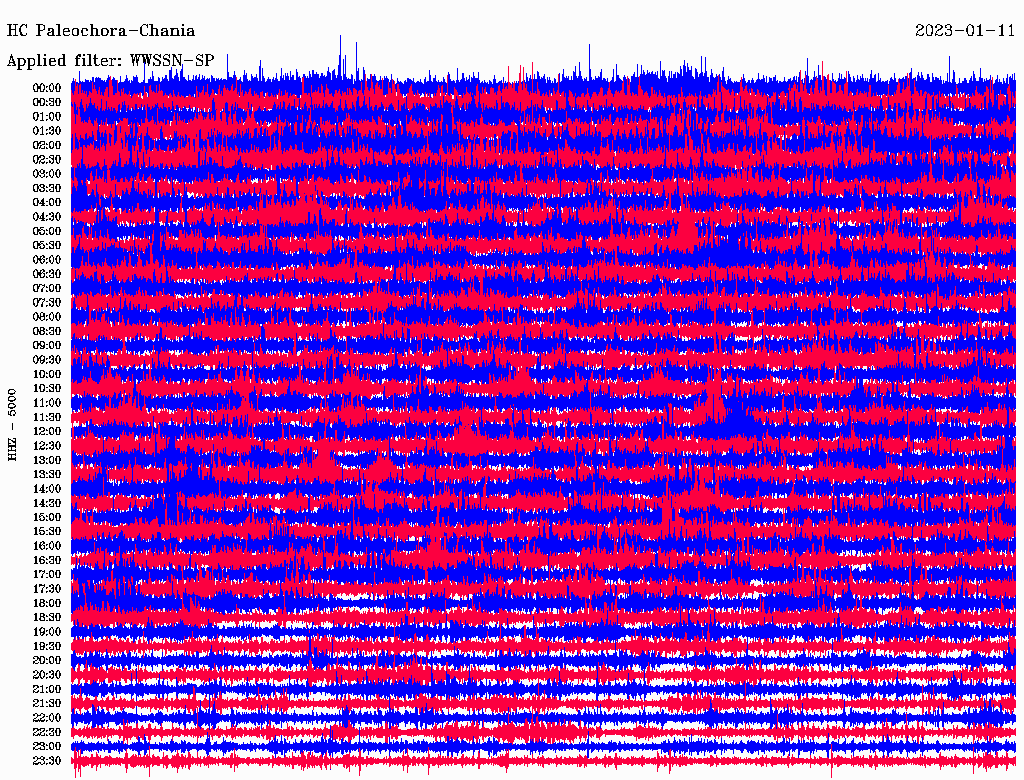Image resolution: width=1024 pixels, height=780 pixels.
Task: Select the 03:00 time label
Action: click(47, 174)
